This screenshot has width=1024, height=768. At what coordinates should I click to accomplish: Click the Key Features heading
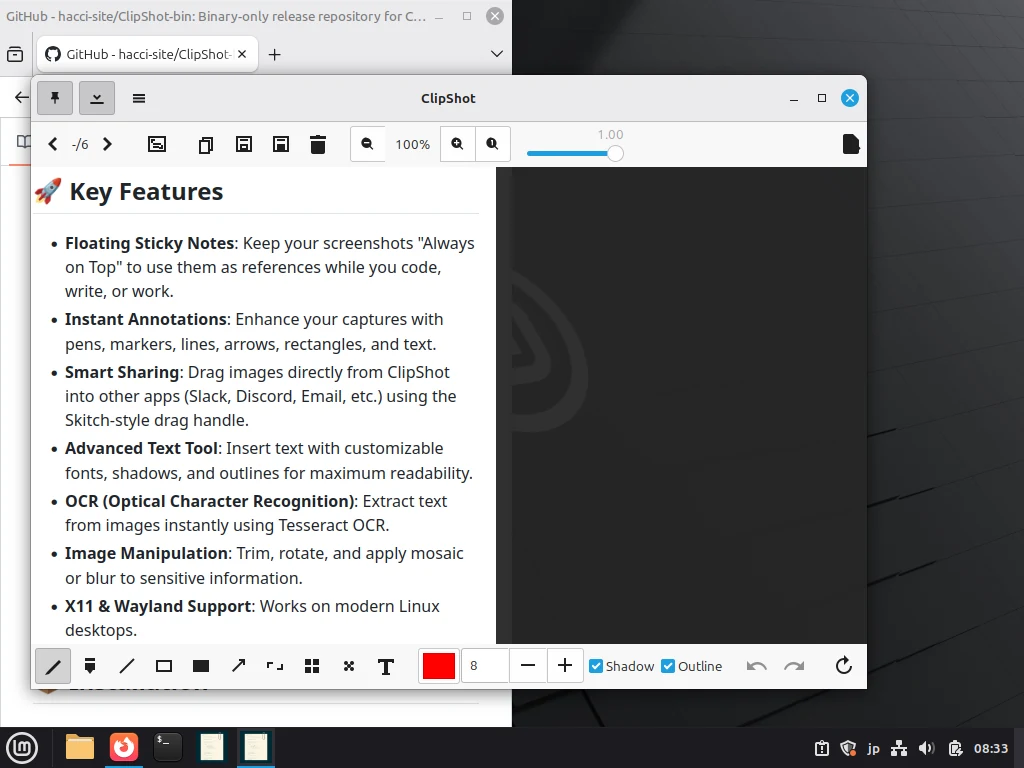point(146,191)
